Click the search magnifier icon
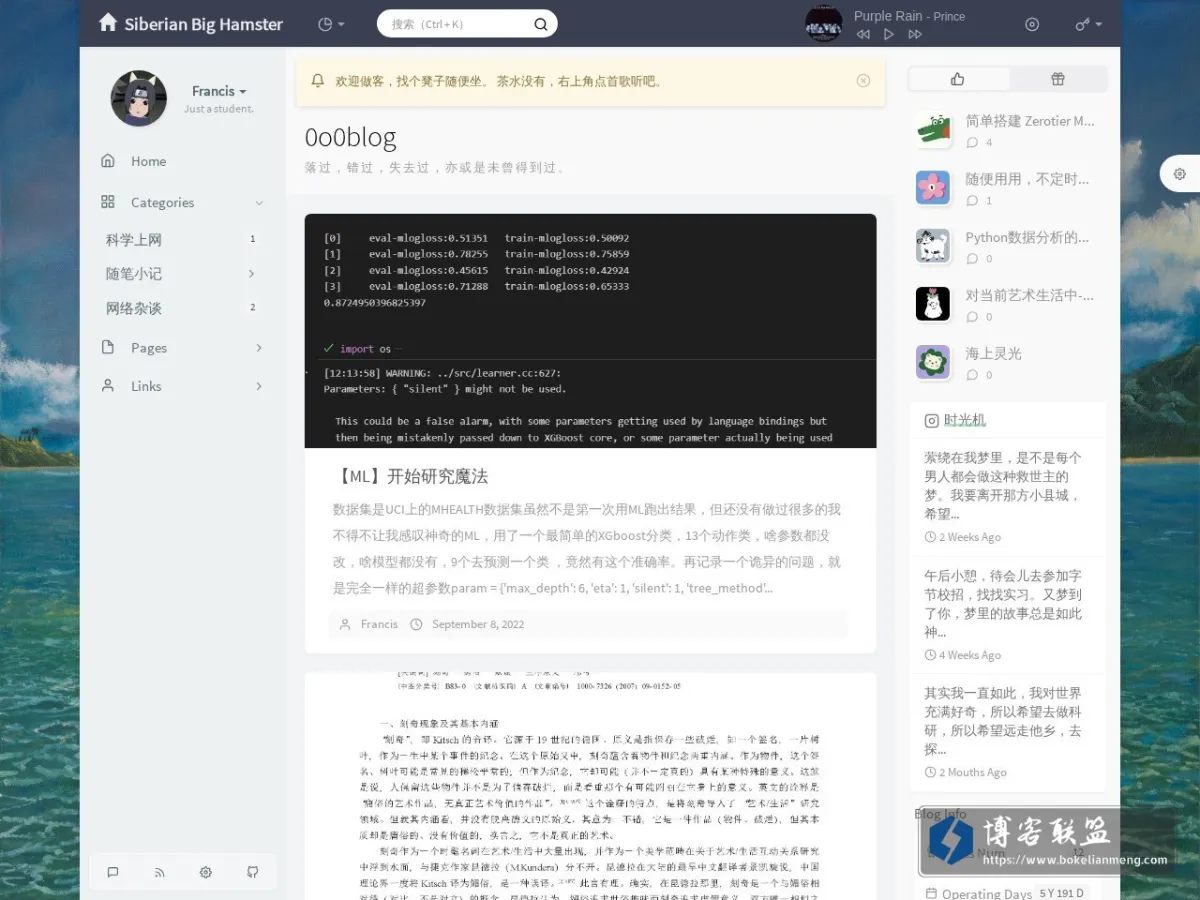 point(541,24)
